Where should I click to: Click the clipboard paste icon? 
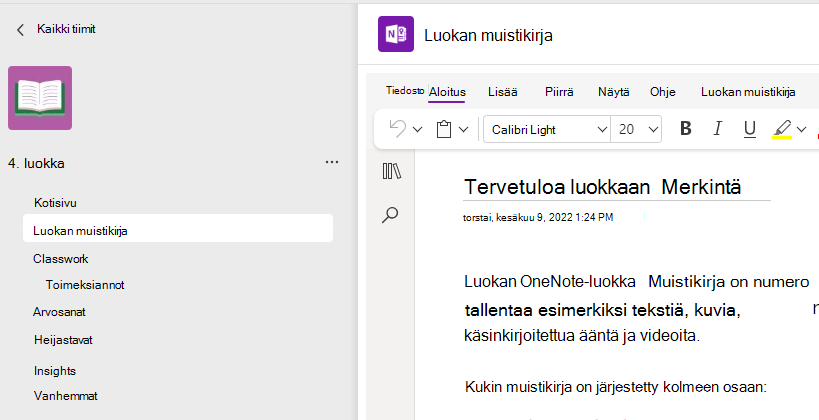[443, 129]
